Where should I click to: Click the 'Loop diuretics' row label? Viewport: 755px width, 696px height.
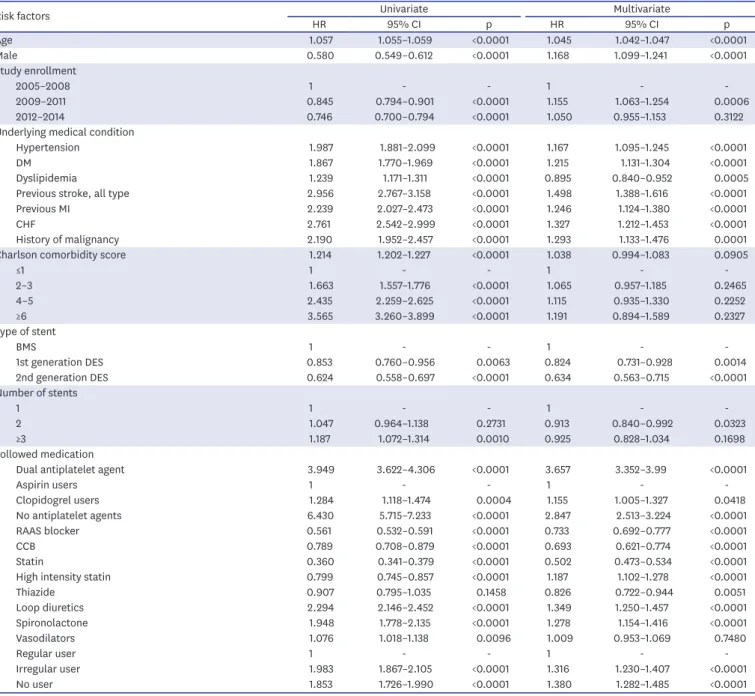[x=50, y=608]
